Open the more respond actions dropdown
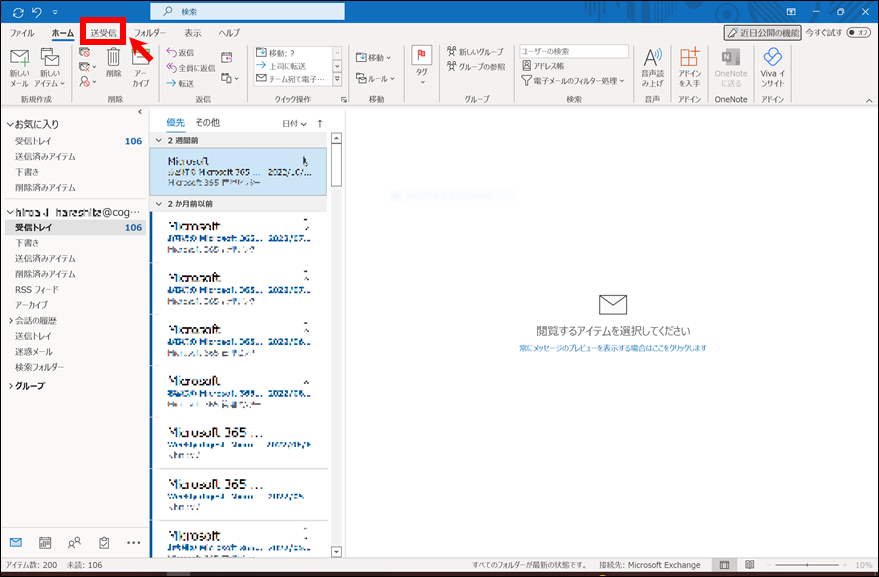Viewport: 879px width, 577px height. (229, 78)
